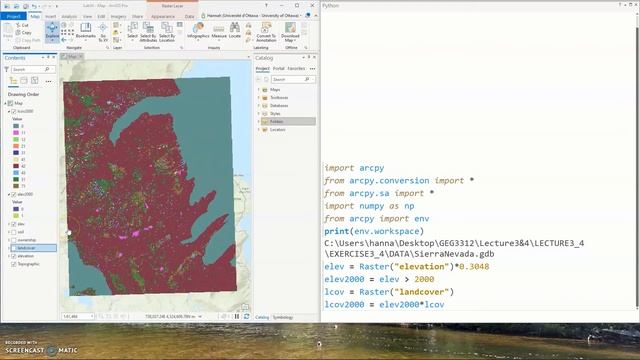Expand the Styles node in Catalog
The width and height of the screenshot is (640, 360).
point(258,113)
